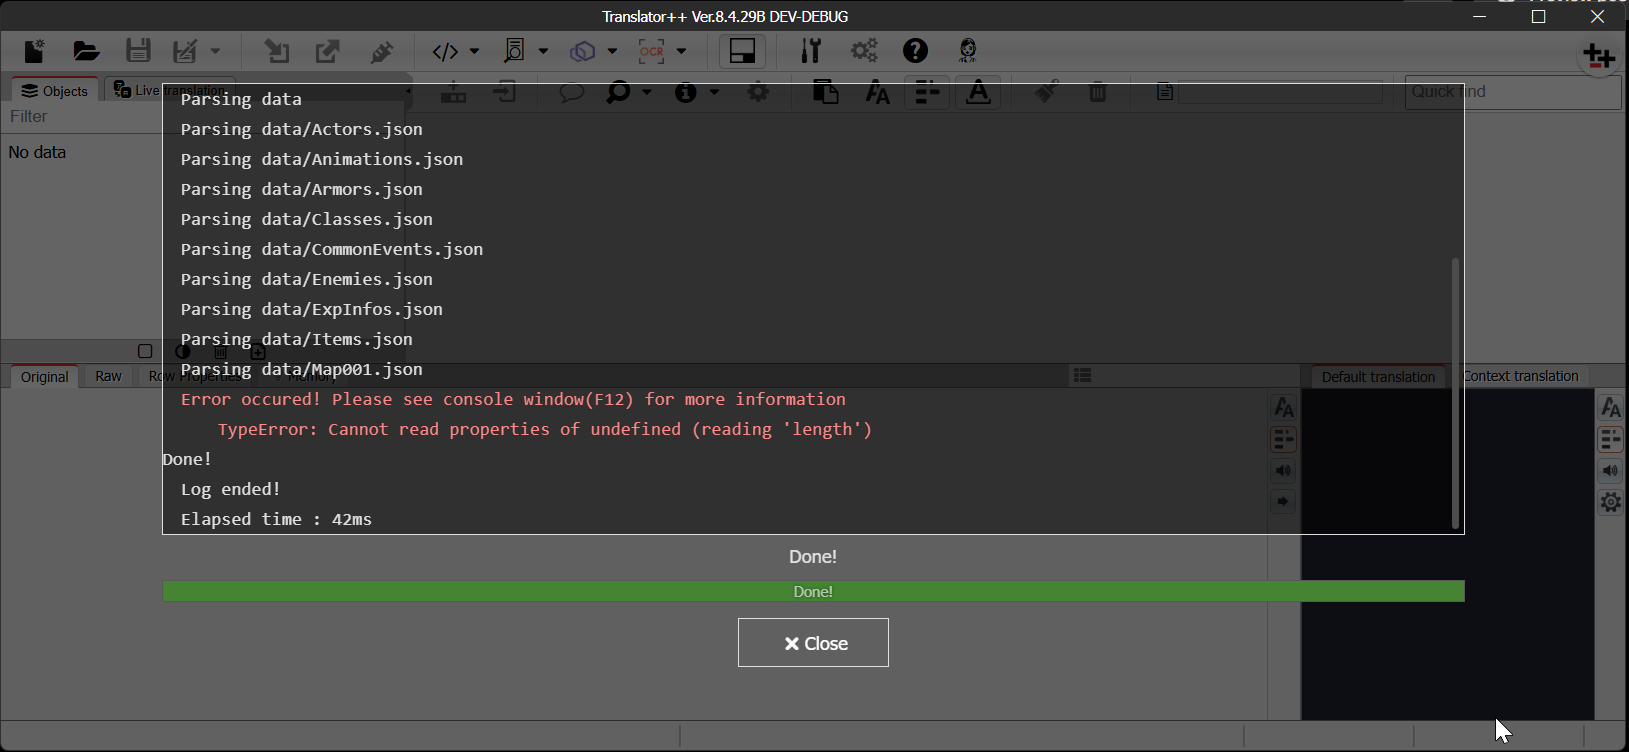This screenshot has height=752, width=1629.
Task: Click the 'Parsing data/Actors.json' log line
Action: (301, 130)
